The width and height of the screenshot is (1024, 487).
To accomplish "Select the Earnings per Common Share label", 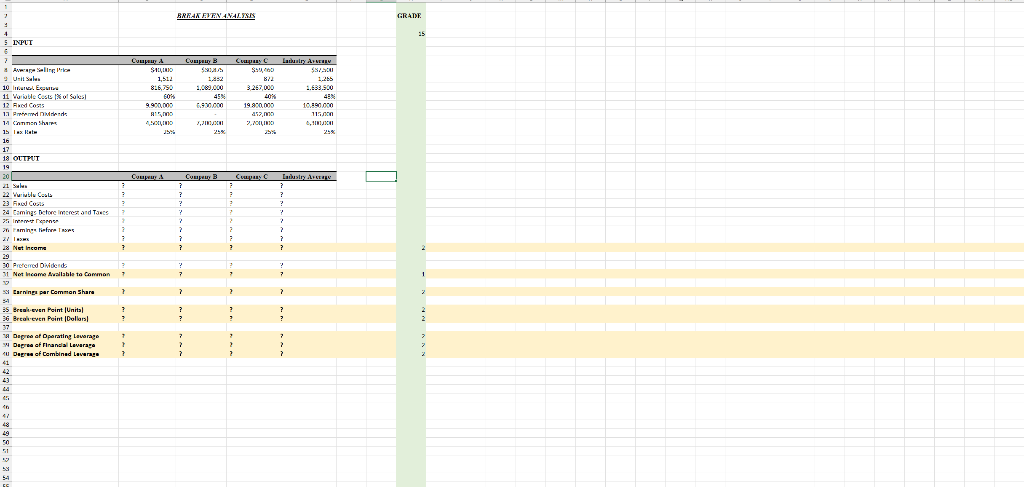I will 53,291.
